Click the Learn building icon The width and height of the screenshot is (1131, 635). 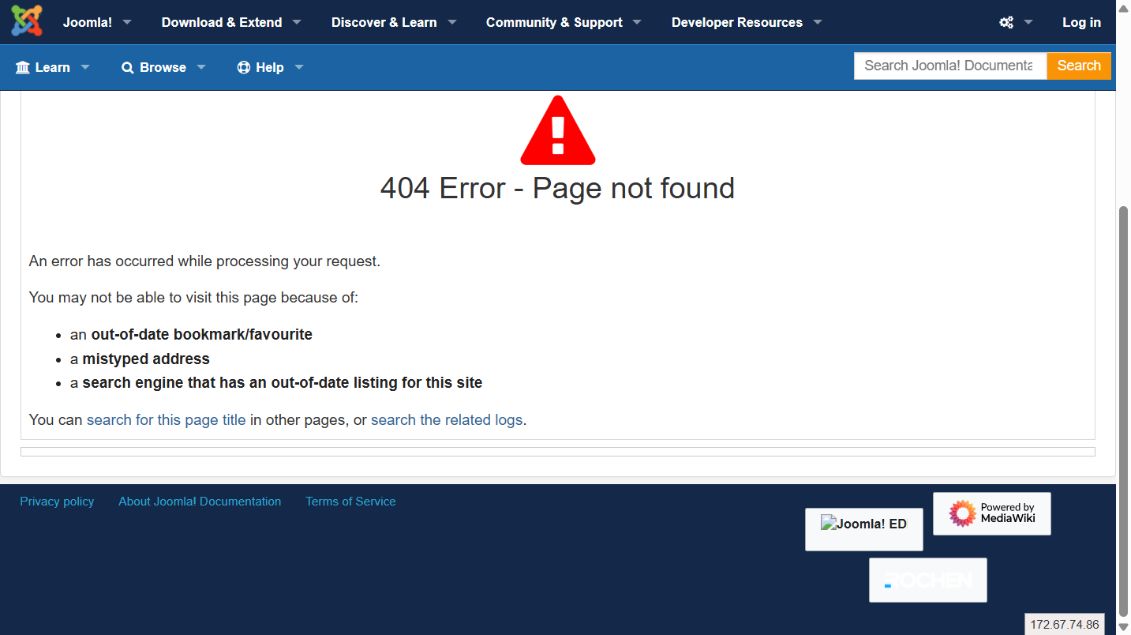click(22, 67)
